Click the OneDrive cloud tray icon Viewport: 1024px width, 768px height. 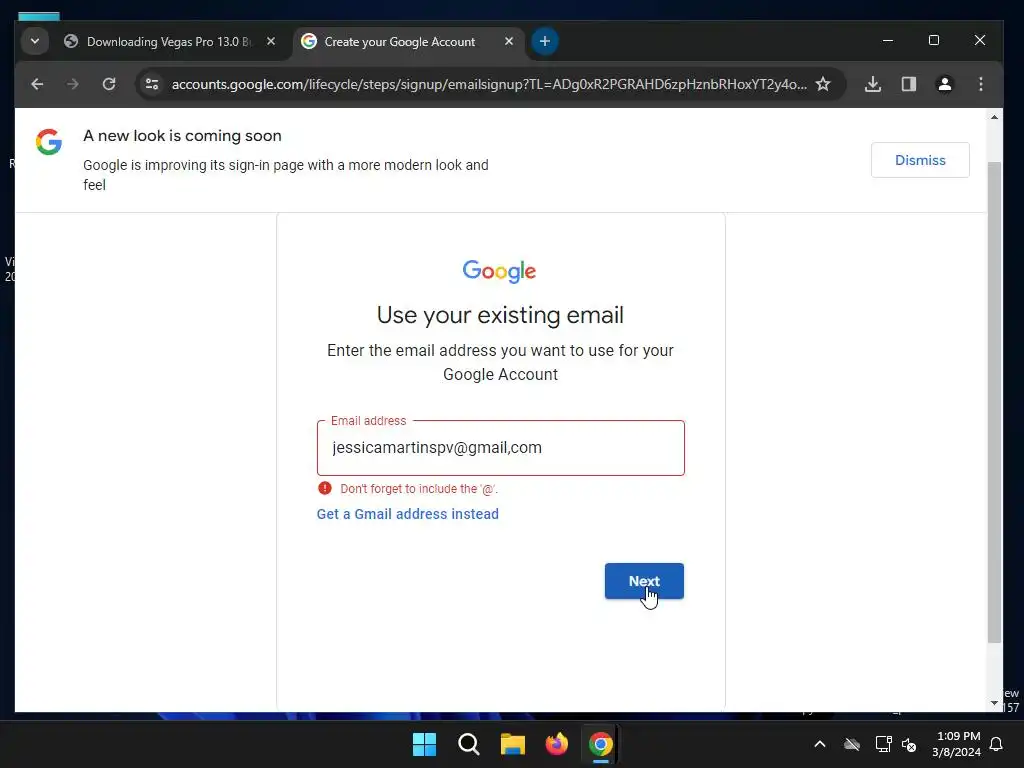tap(852, 744)
